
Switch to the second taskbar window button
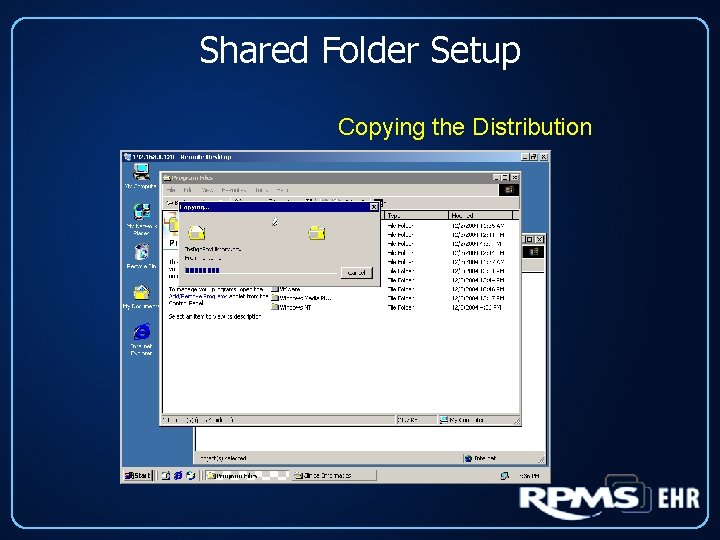click(x=334, y=475)
